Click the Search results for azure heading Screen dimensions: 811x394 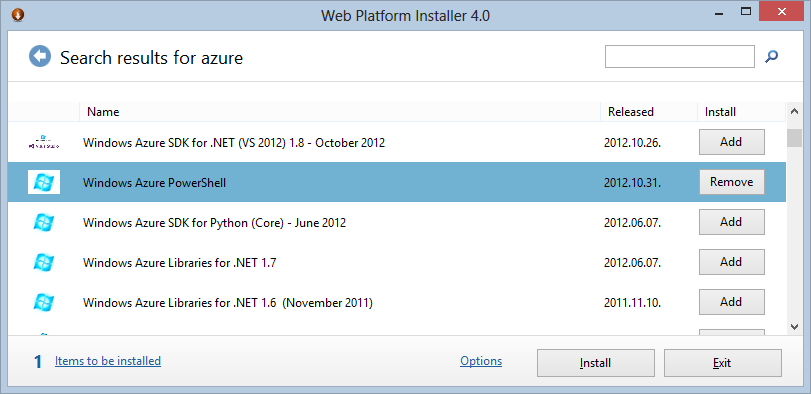tap(152, 57)
